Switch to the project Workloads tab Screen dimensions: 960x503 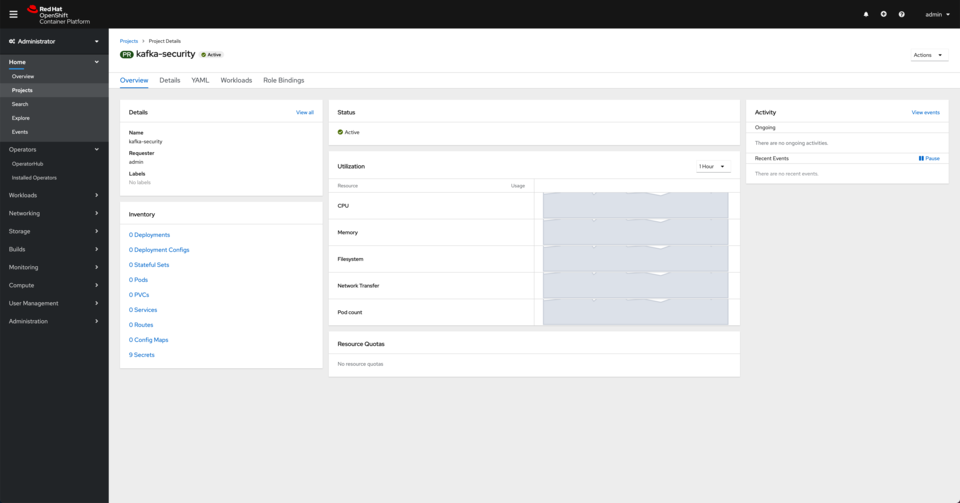click(x=236, y=80)
